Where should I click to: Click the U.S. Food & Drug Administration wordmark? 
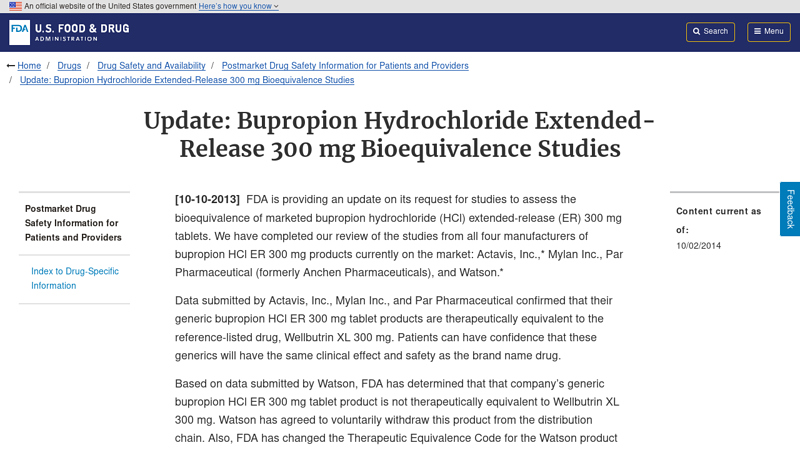click(82, 32)
